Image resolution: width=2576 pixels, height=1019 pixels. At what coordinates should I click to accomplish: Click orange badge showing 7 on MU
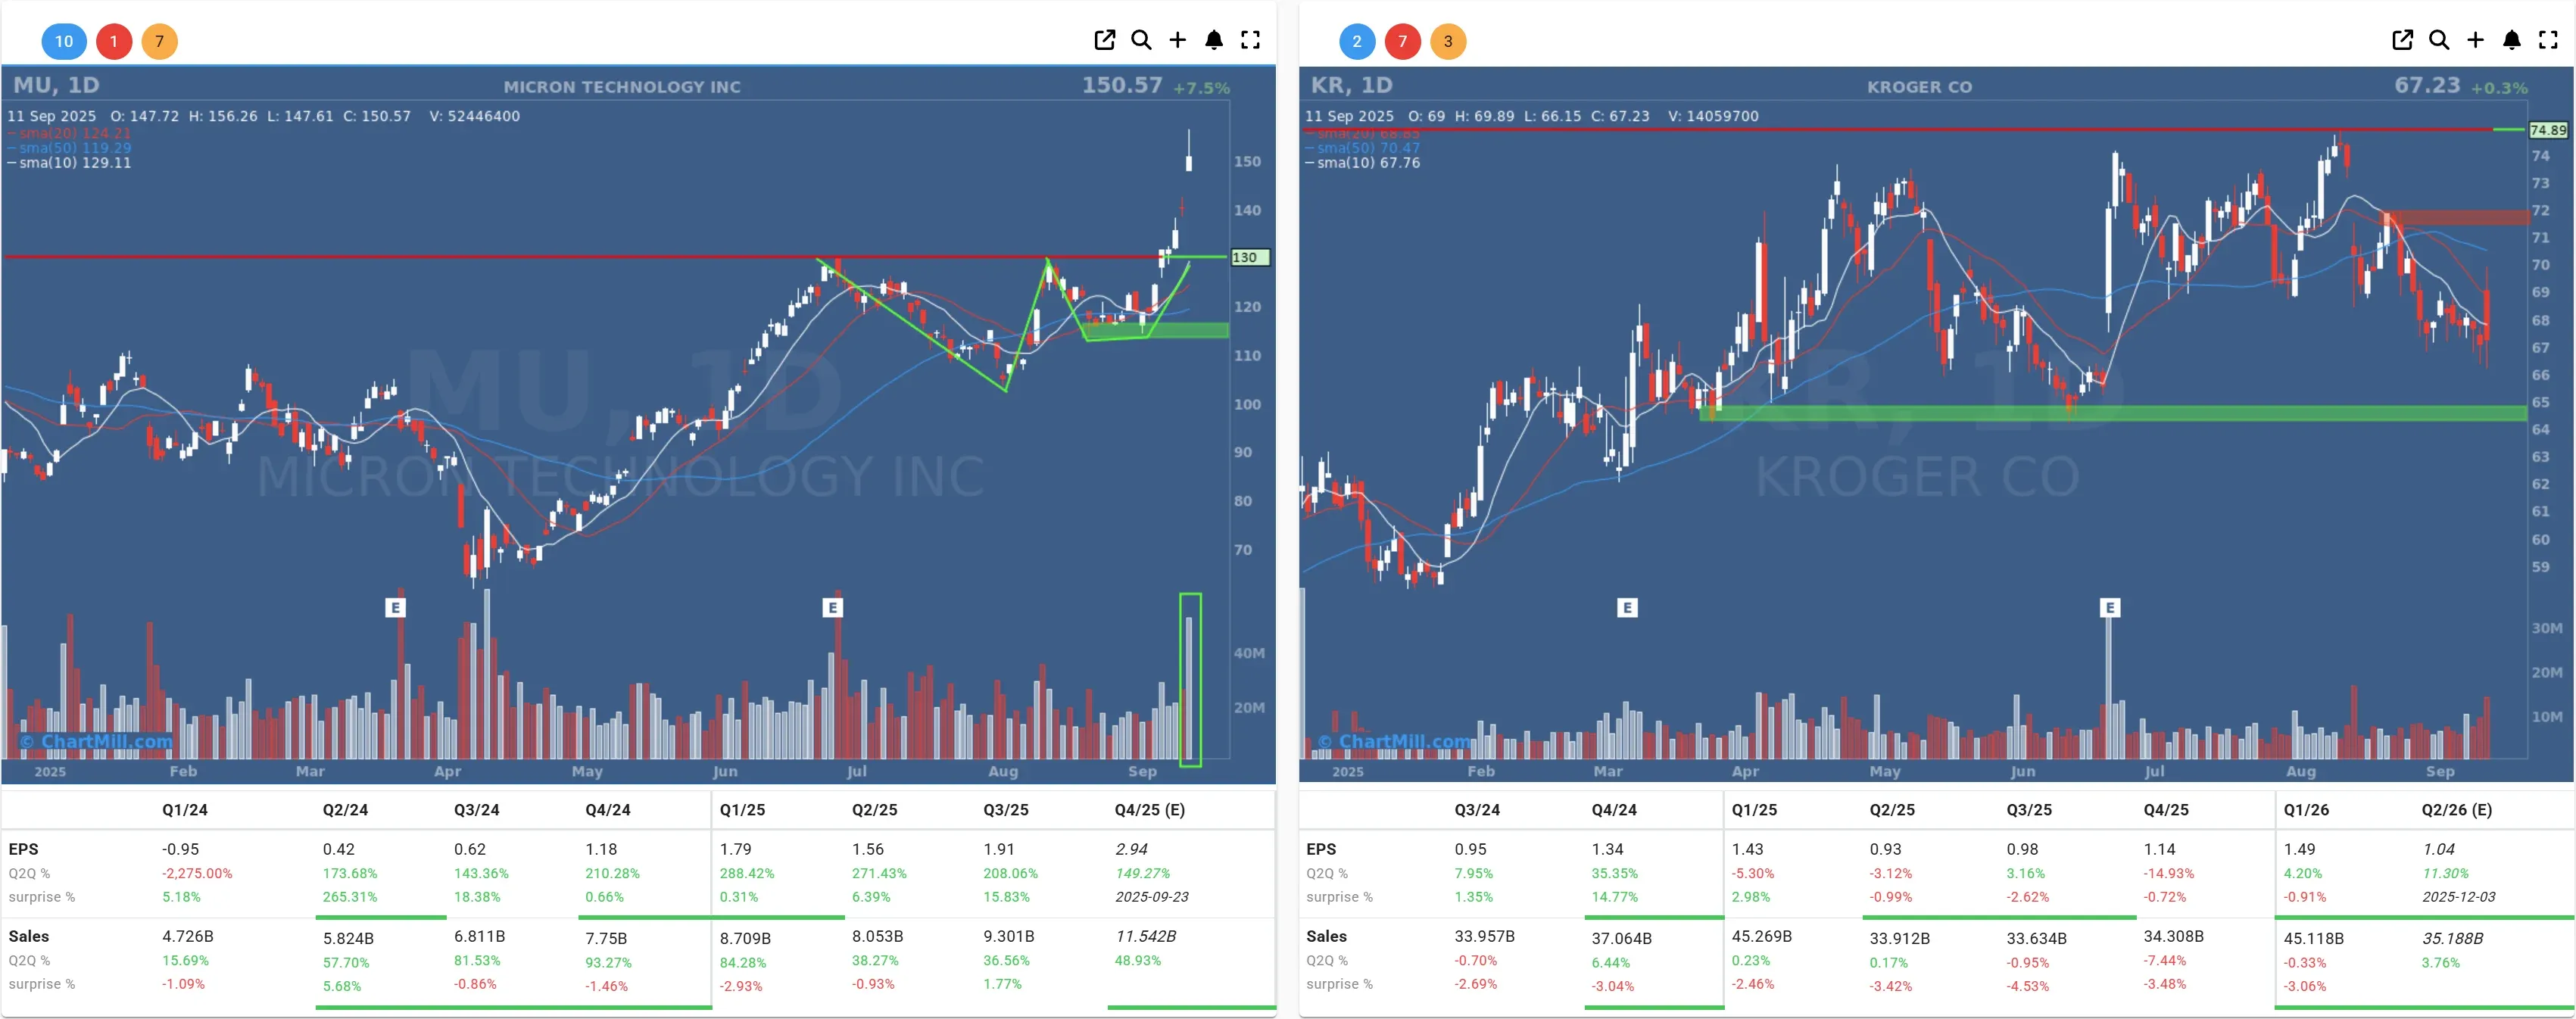159,41
